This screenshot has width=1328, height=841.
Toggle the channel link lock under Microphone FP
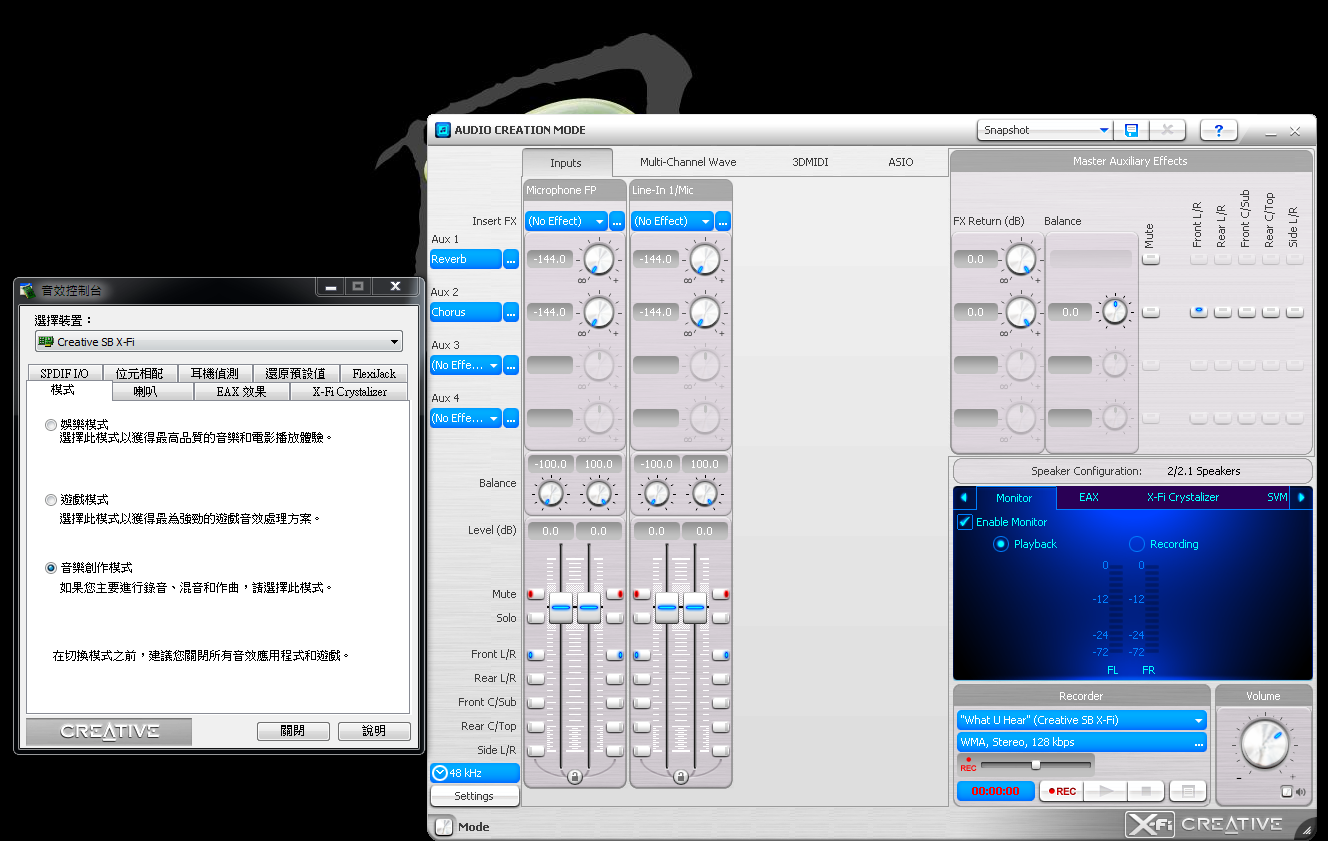coord(575,776)
